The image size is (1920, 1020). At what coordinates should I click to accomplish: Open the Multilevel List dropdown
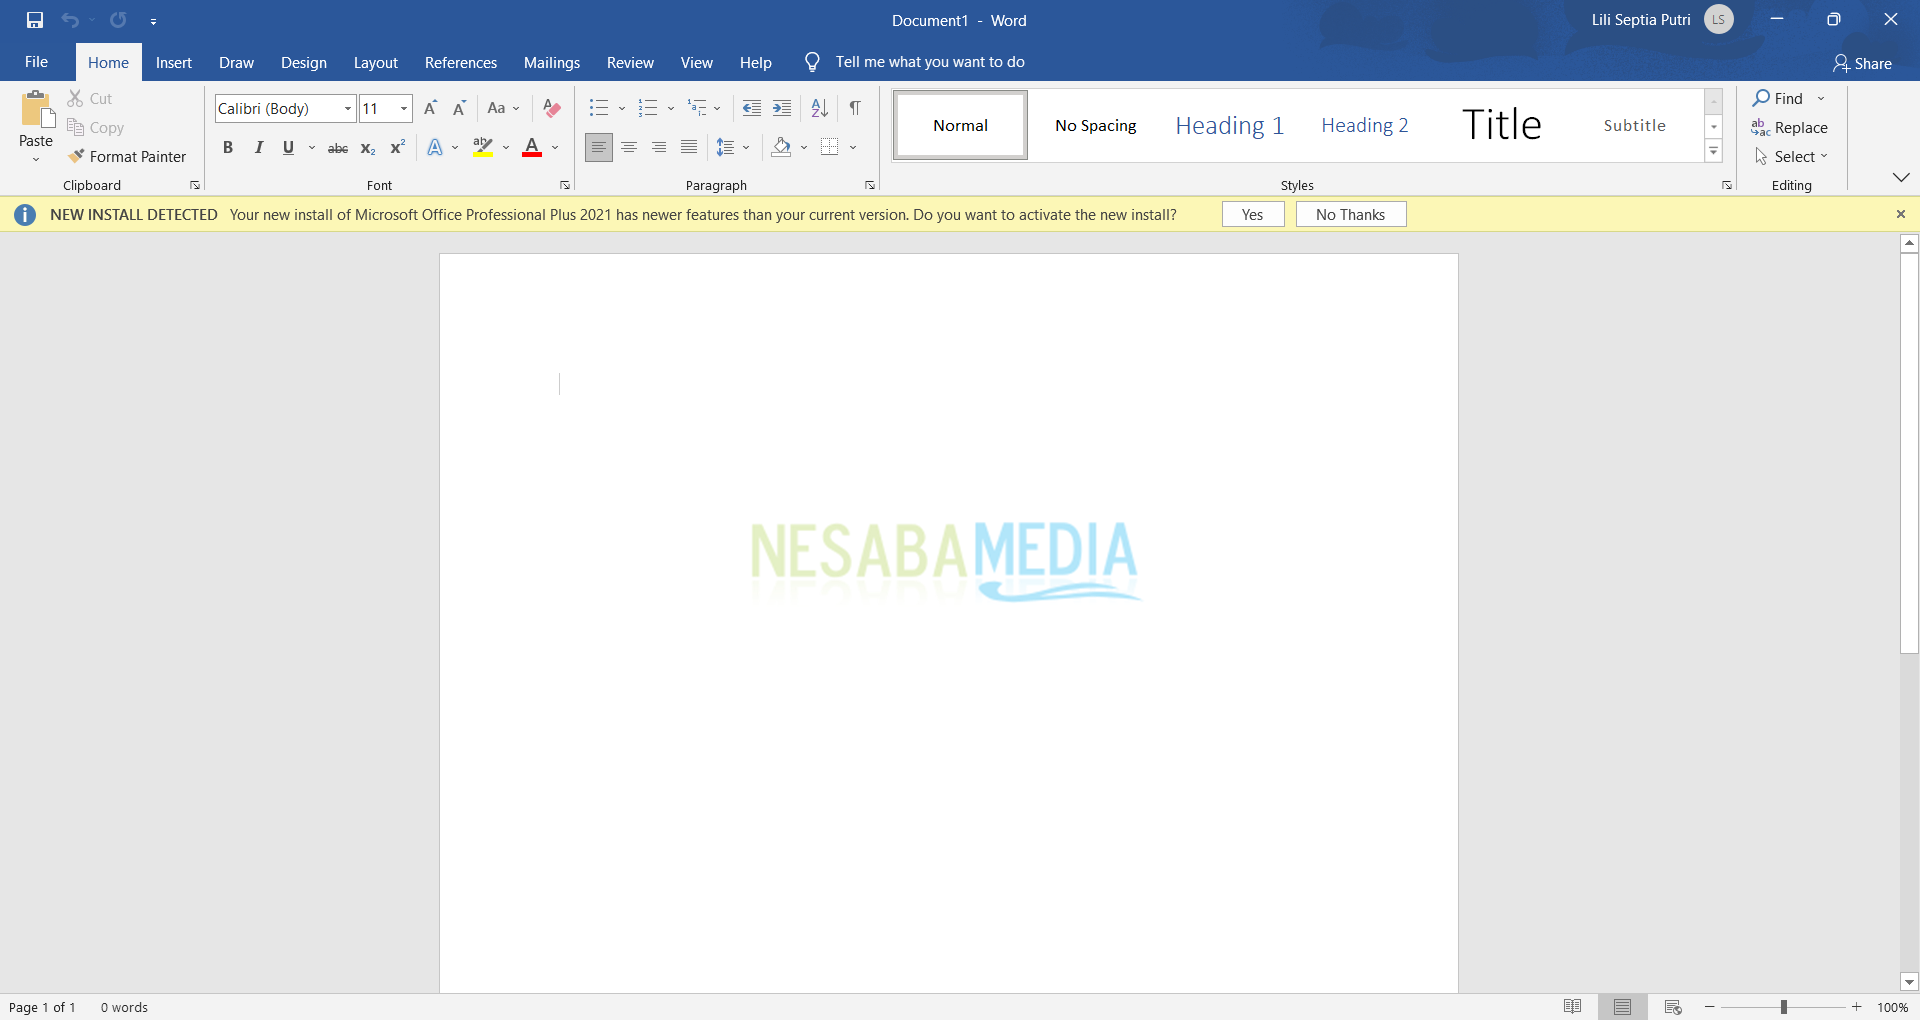tap(717, 108)
